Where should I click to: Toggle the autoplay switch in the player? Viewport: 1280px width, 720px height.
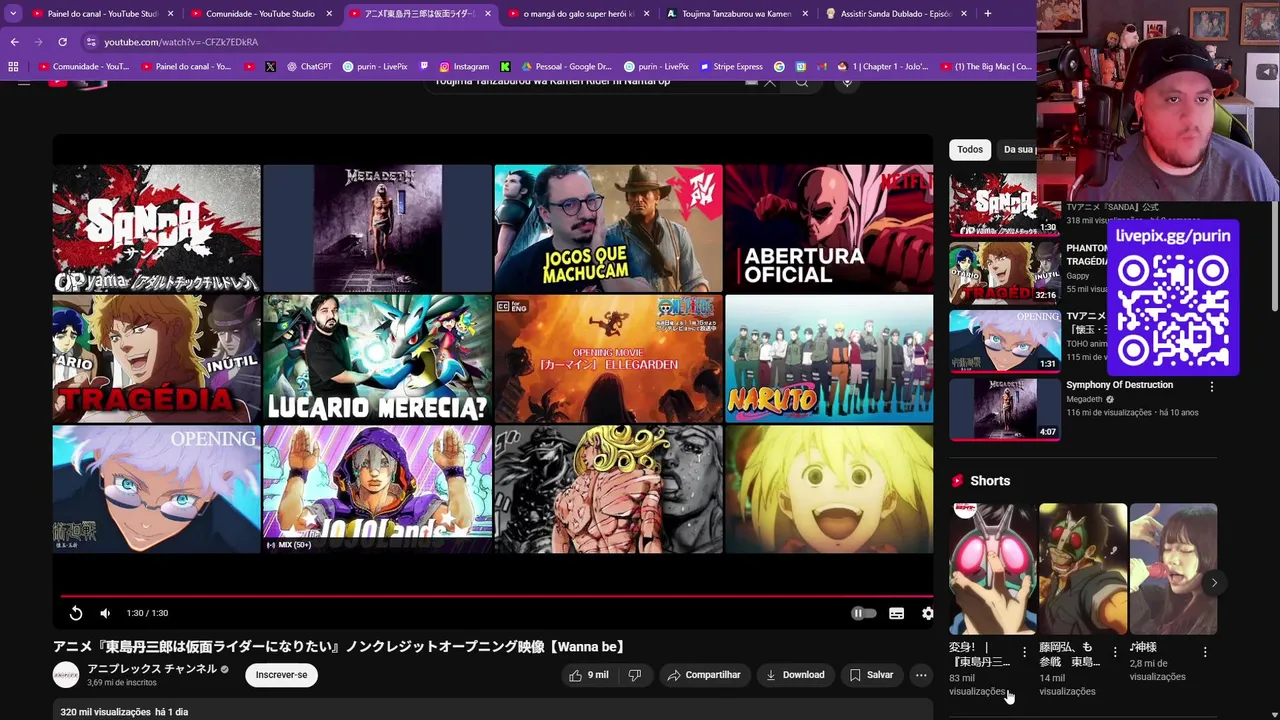(x=862, y=613)
